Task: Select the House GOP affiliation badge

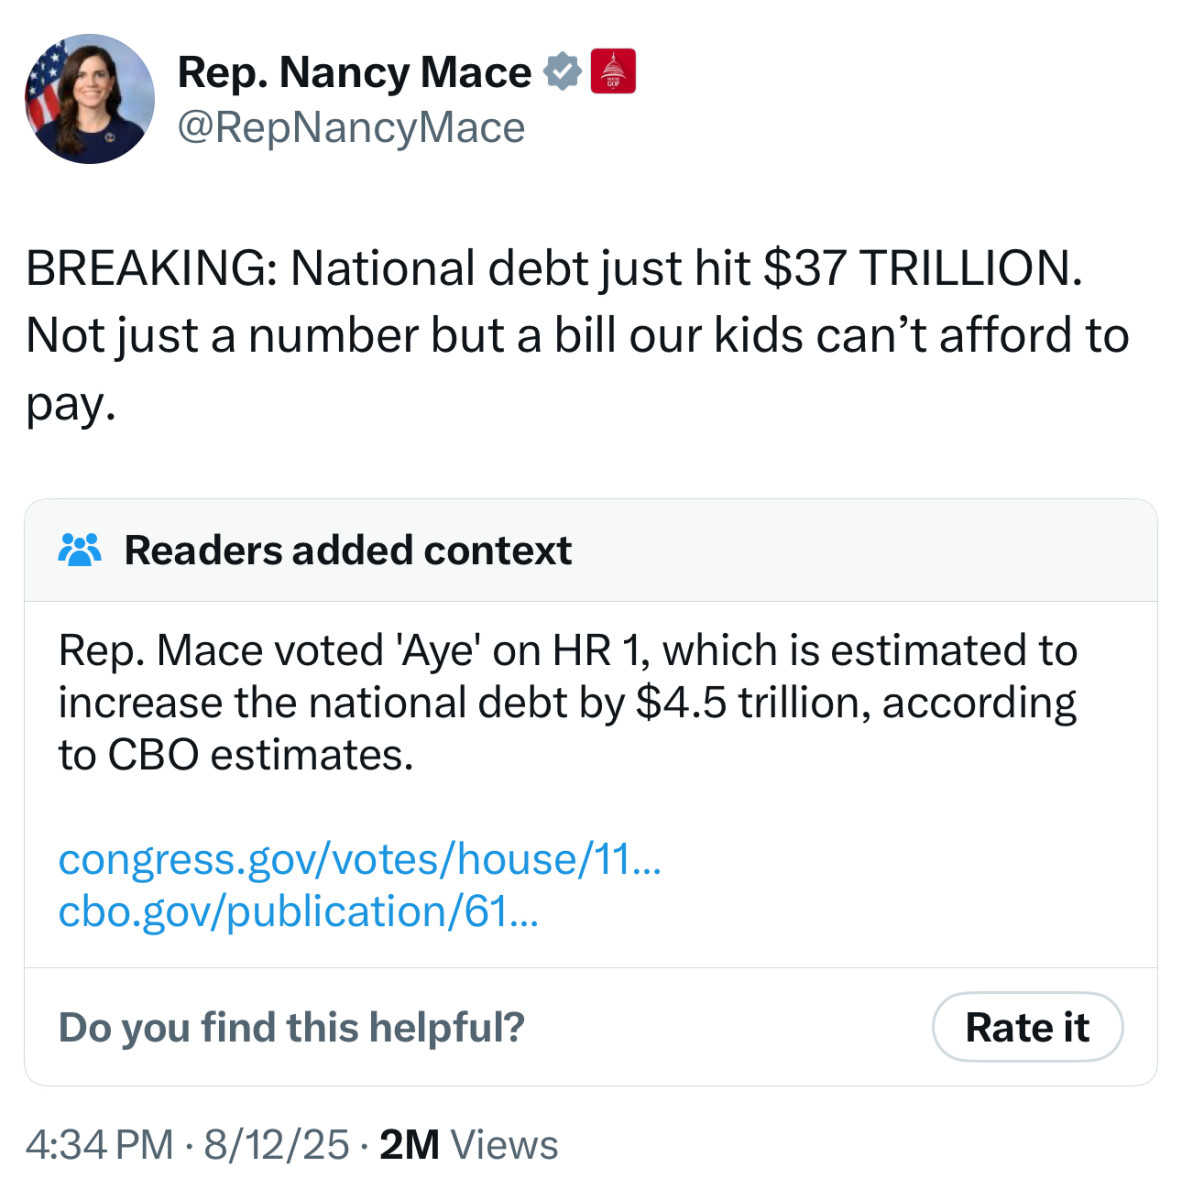Action: coord(614,70)
